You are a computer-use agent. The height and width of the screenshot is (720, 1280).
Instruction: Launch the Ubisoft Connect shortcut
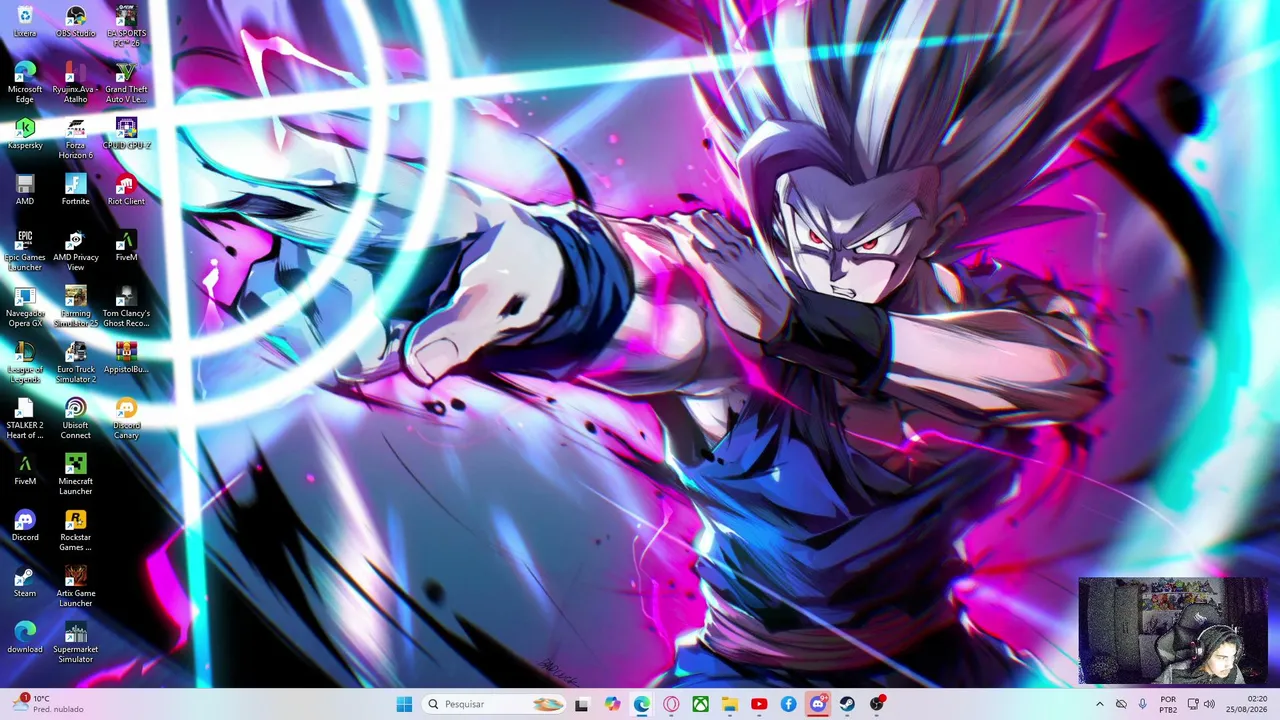click(x=75, y=419)
